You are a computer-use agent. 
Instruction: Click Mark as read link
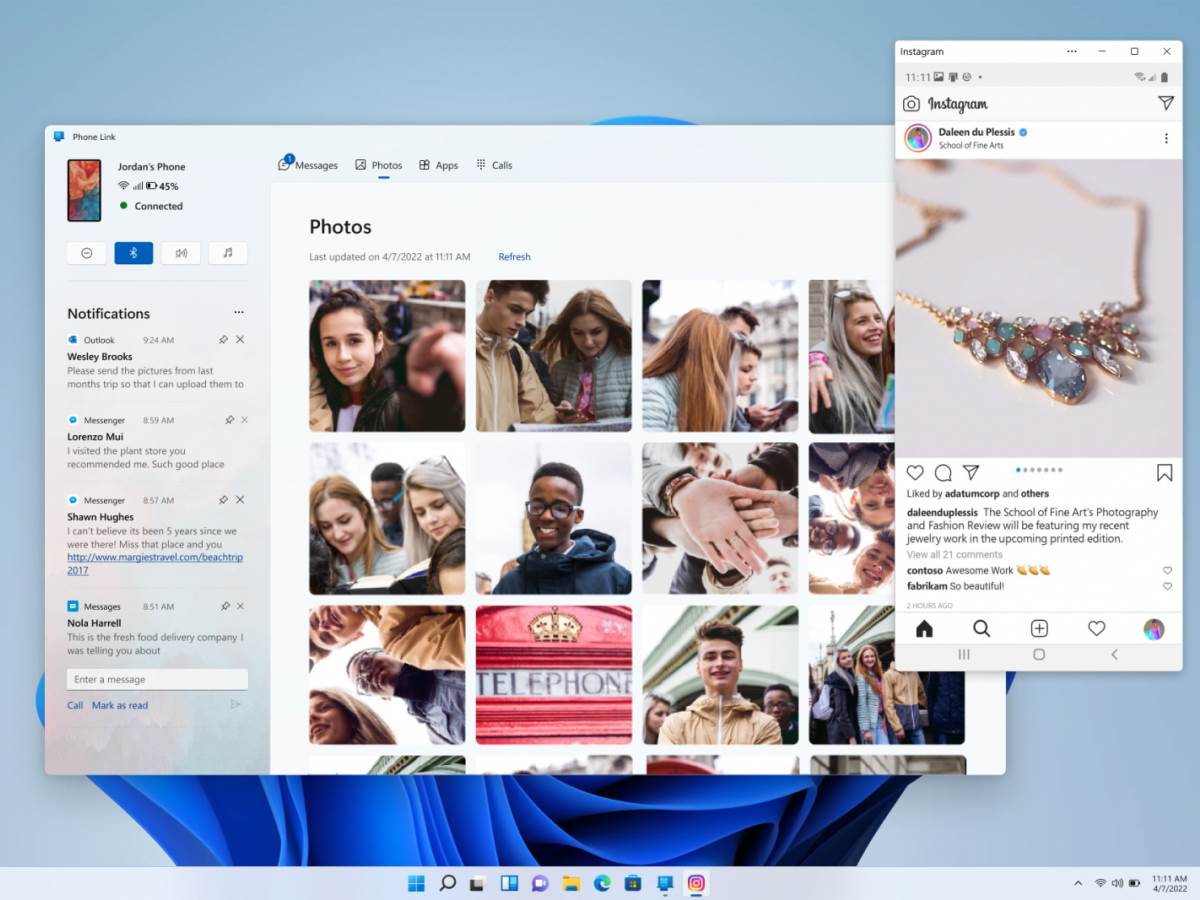[x=120, y=705]
